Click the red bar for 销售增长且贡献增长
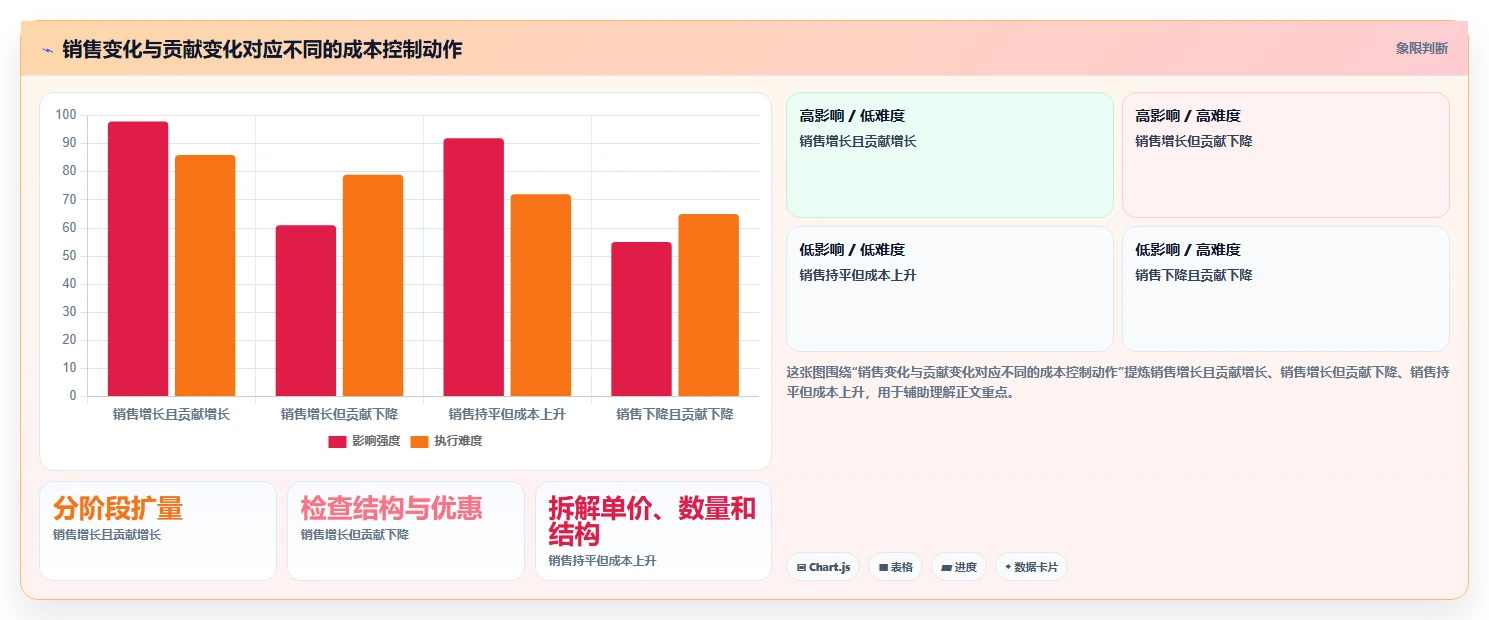This screenshot has width=1489, height=620. (x=138, y=259)
